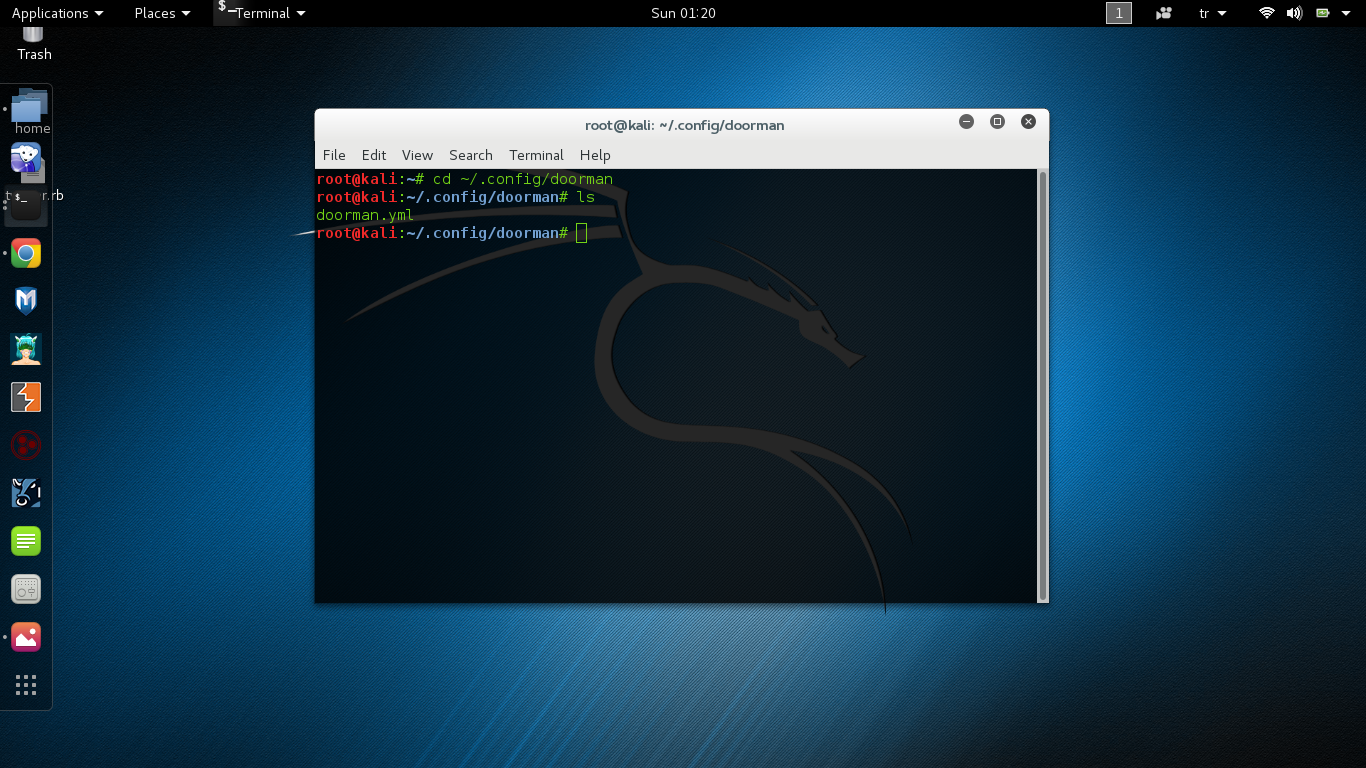
Task: Start Armitage from the dock
Action: [x=26, y=349]
